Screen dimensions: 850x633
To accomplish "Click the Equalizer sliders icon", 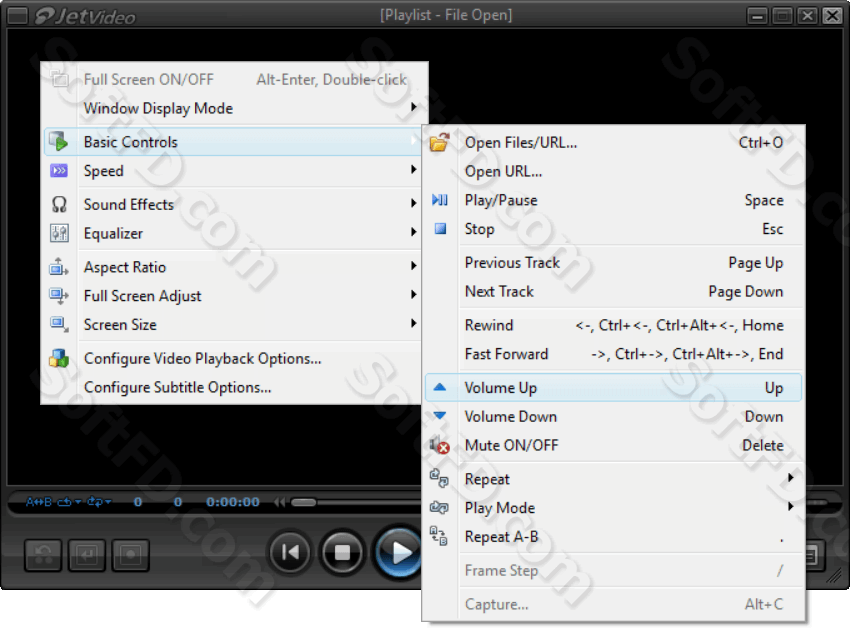I will [59, 233].
